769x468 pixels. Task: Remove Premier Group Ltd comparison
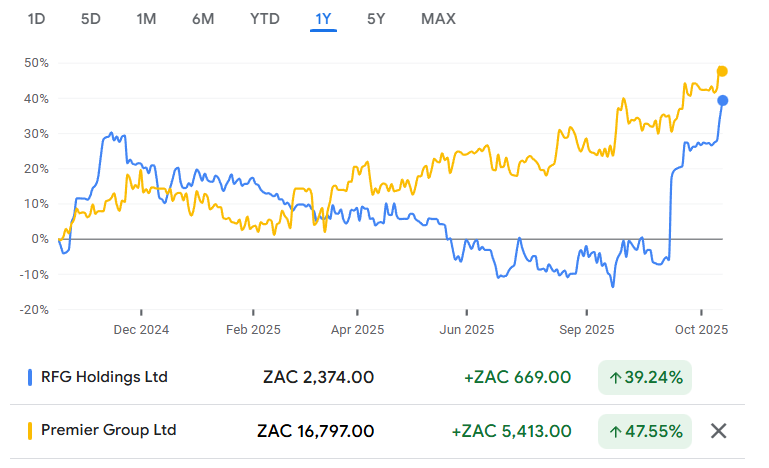tap(718, 431)
